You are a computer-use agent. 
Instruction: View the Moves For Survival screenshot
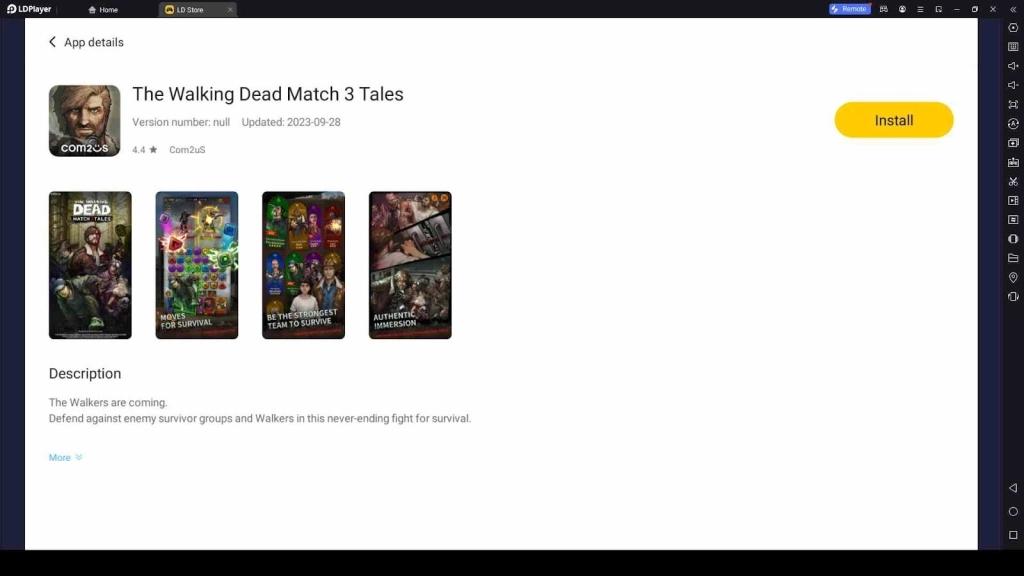pos(196,265)
